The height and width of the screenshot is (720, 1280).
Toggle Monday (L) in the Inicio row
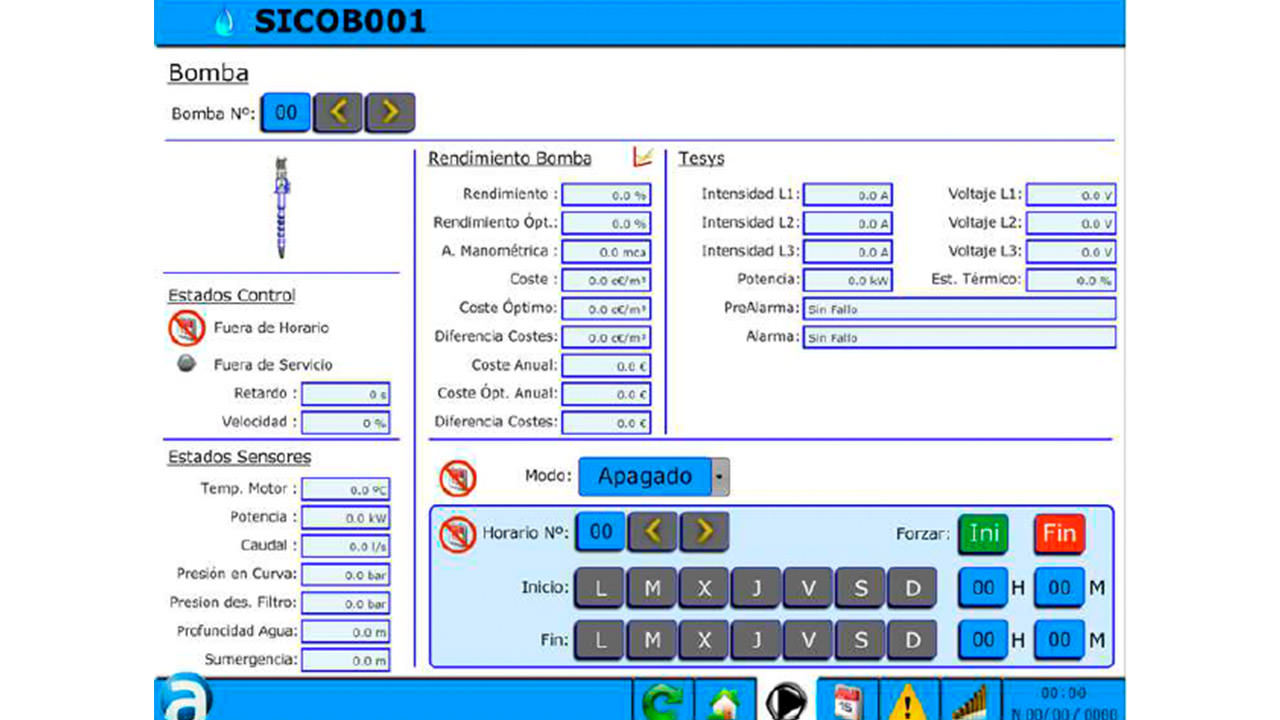(x=600, y=588)
